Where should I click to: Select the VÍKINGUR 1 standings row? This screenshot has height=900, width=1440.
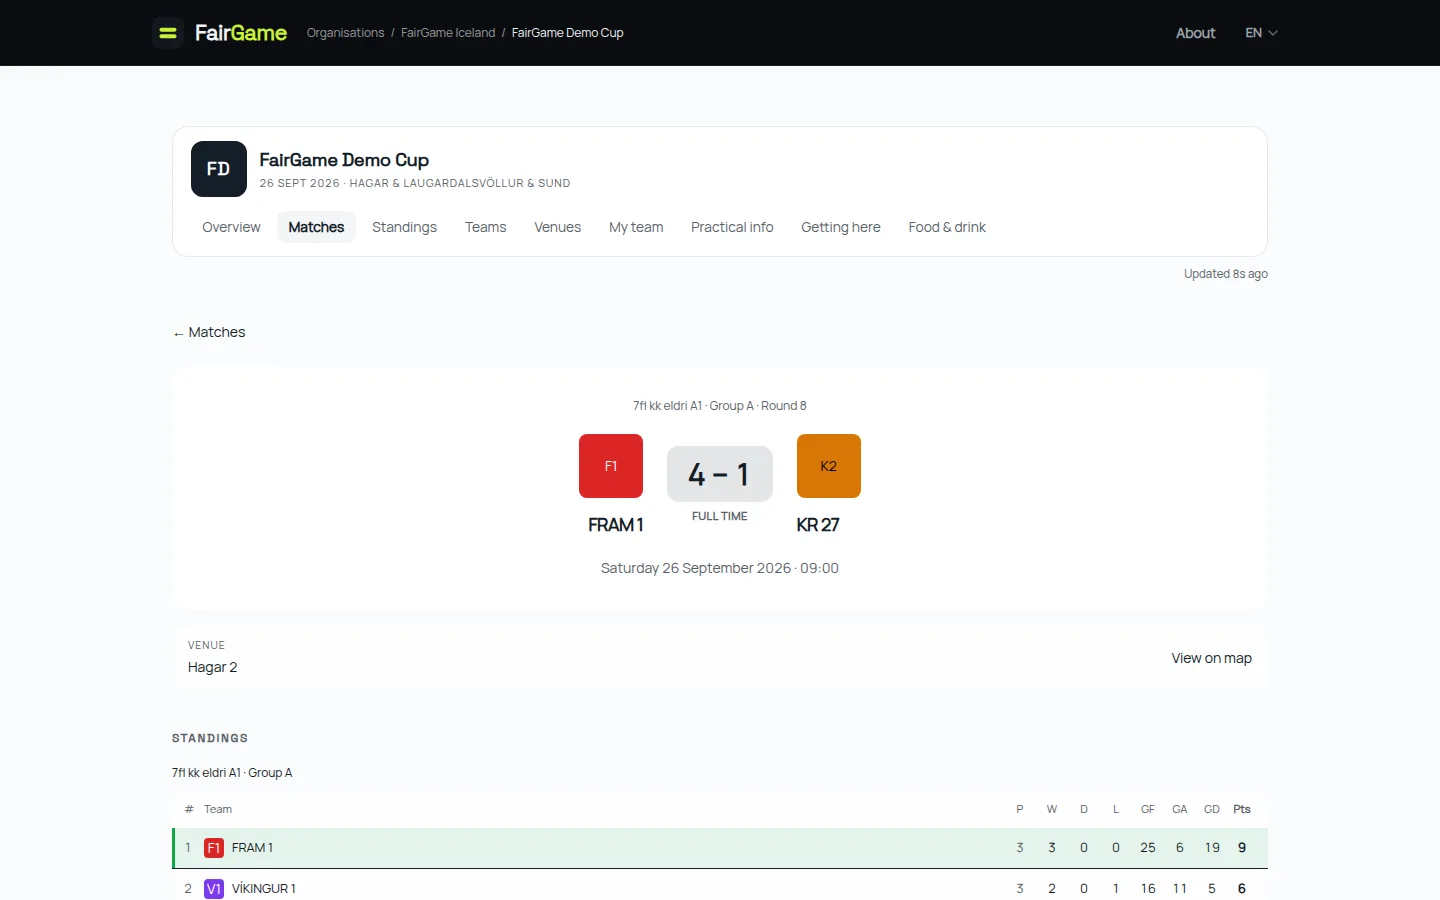720,888
